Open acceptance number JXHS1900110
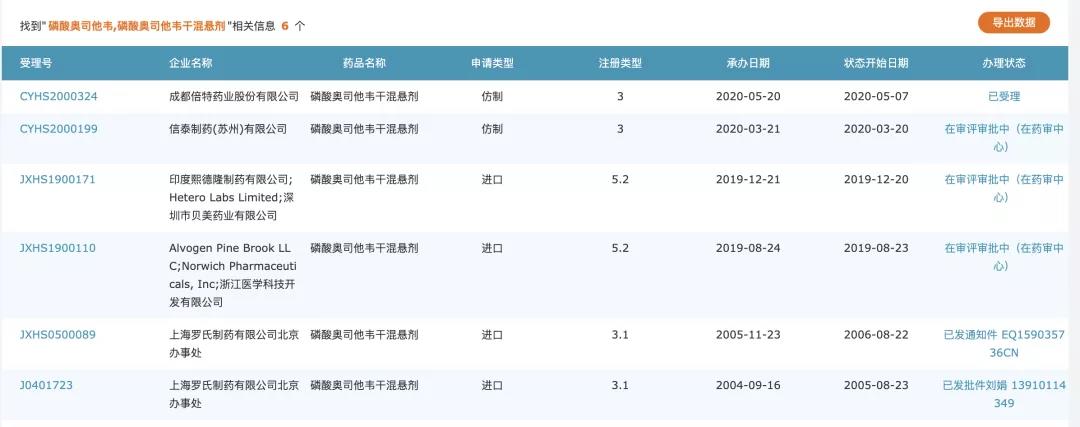1080x427 pixels. coord(58,248)
